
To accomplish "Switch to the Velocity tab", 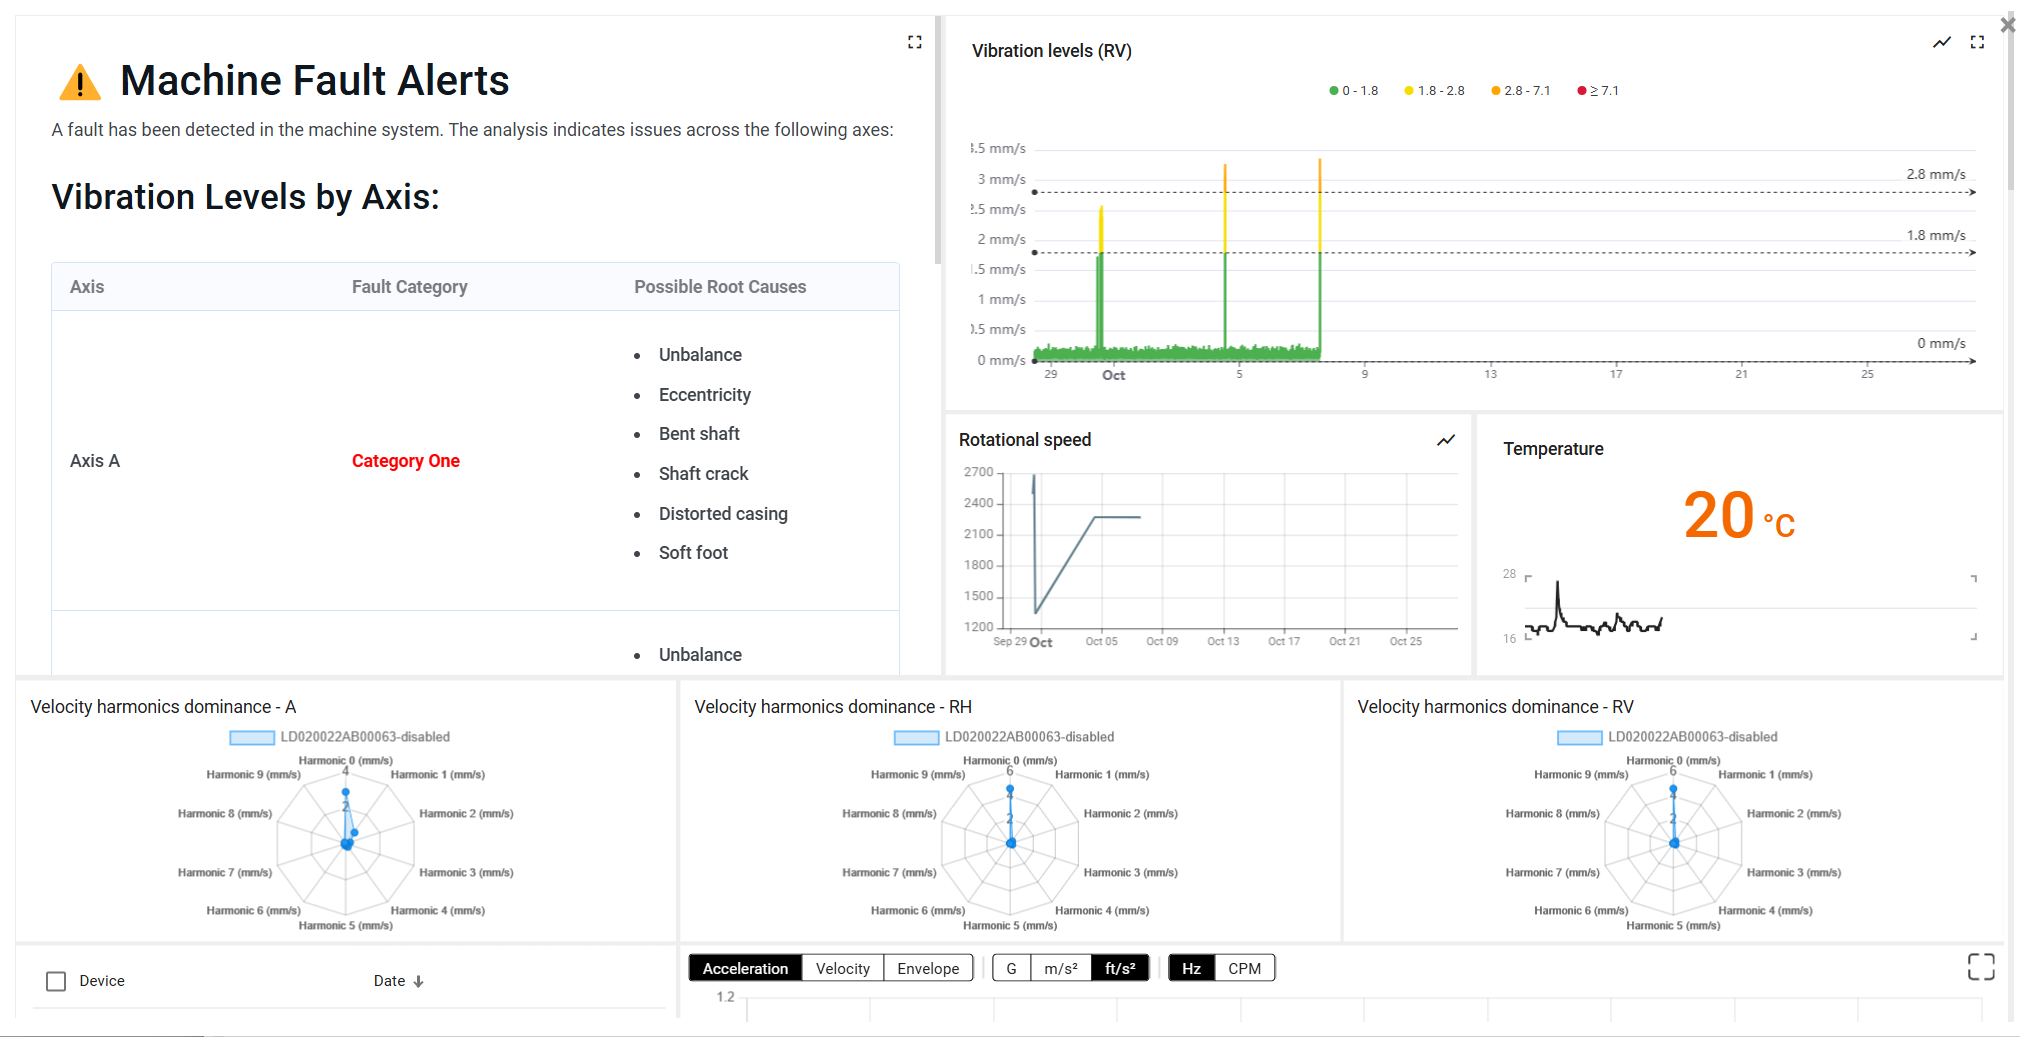I will (842, 968).
